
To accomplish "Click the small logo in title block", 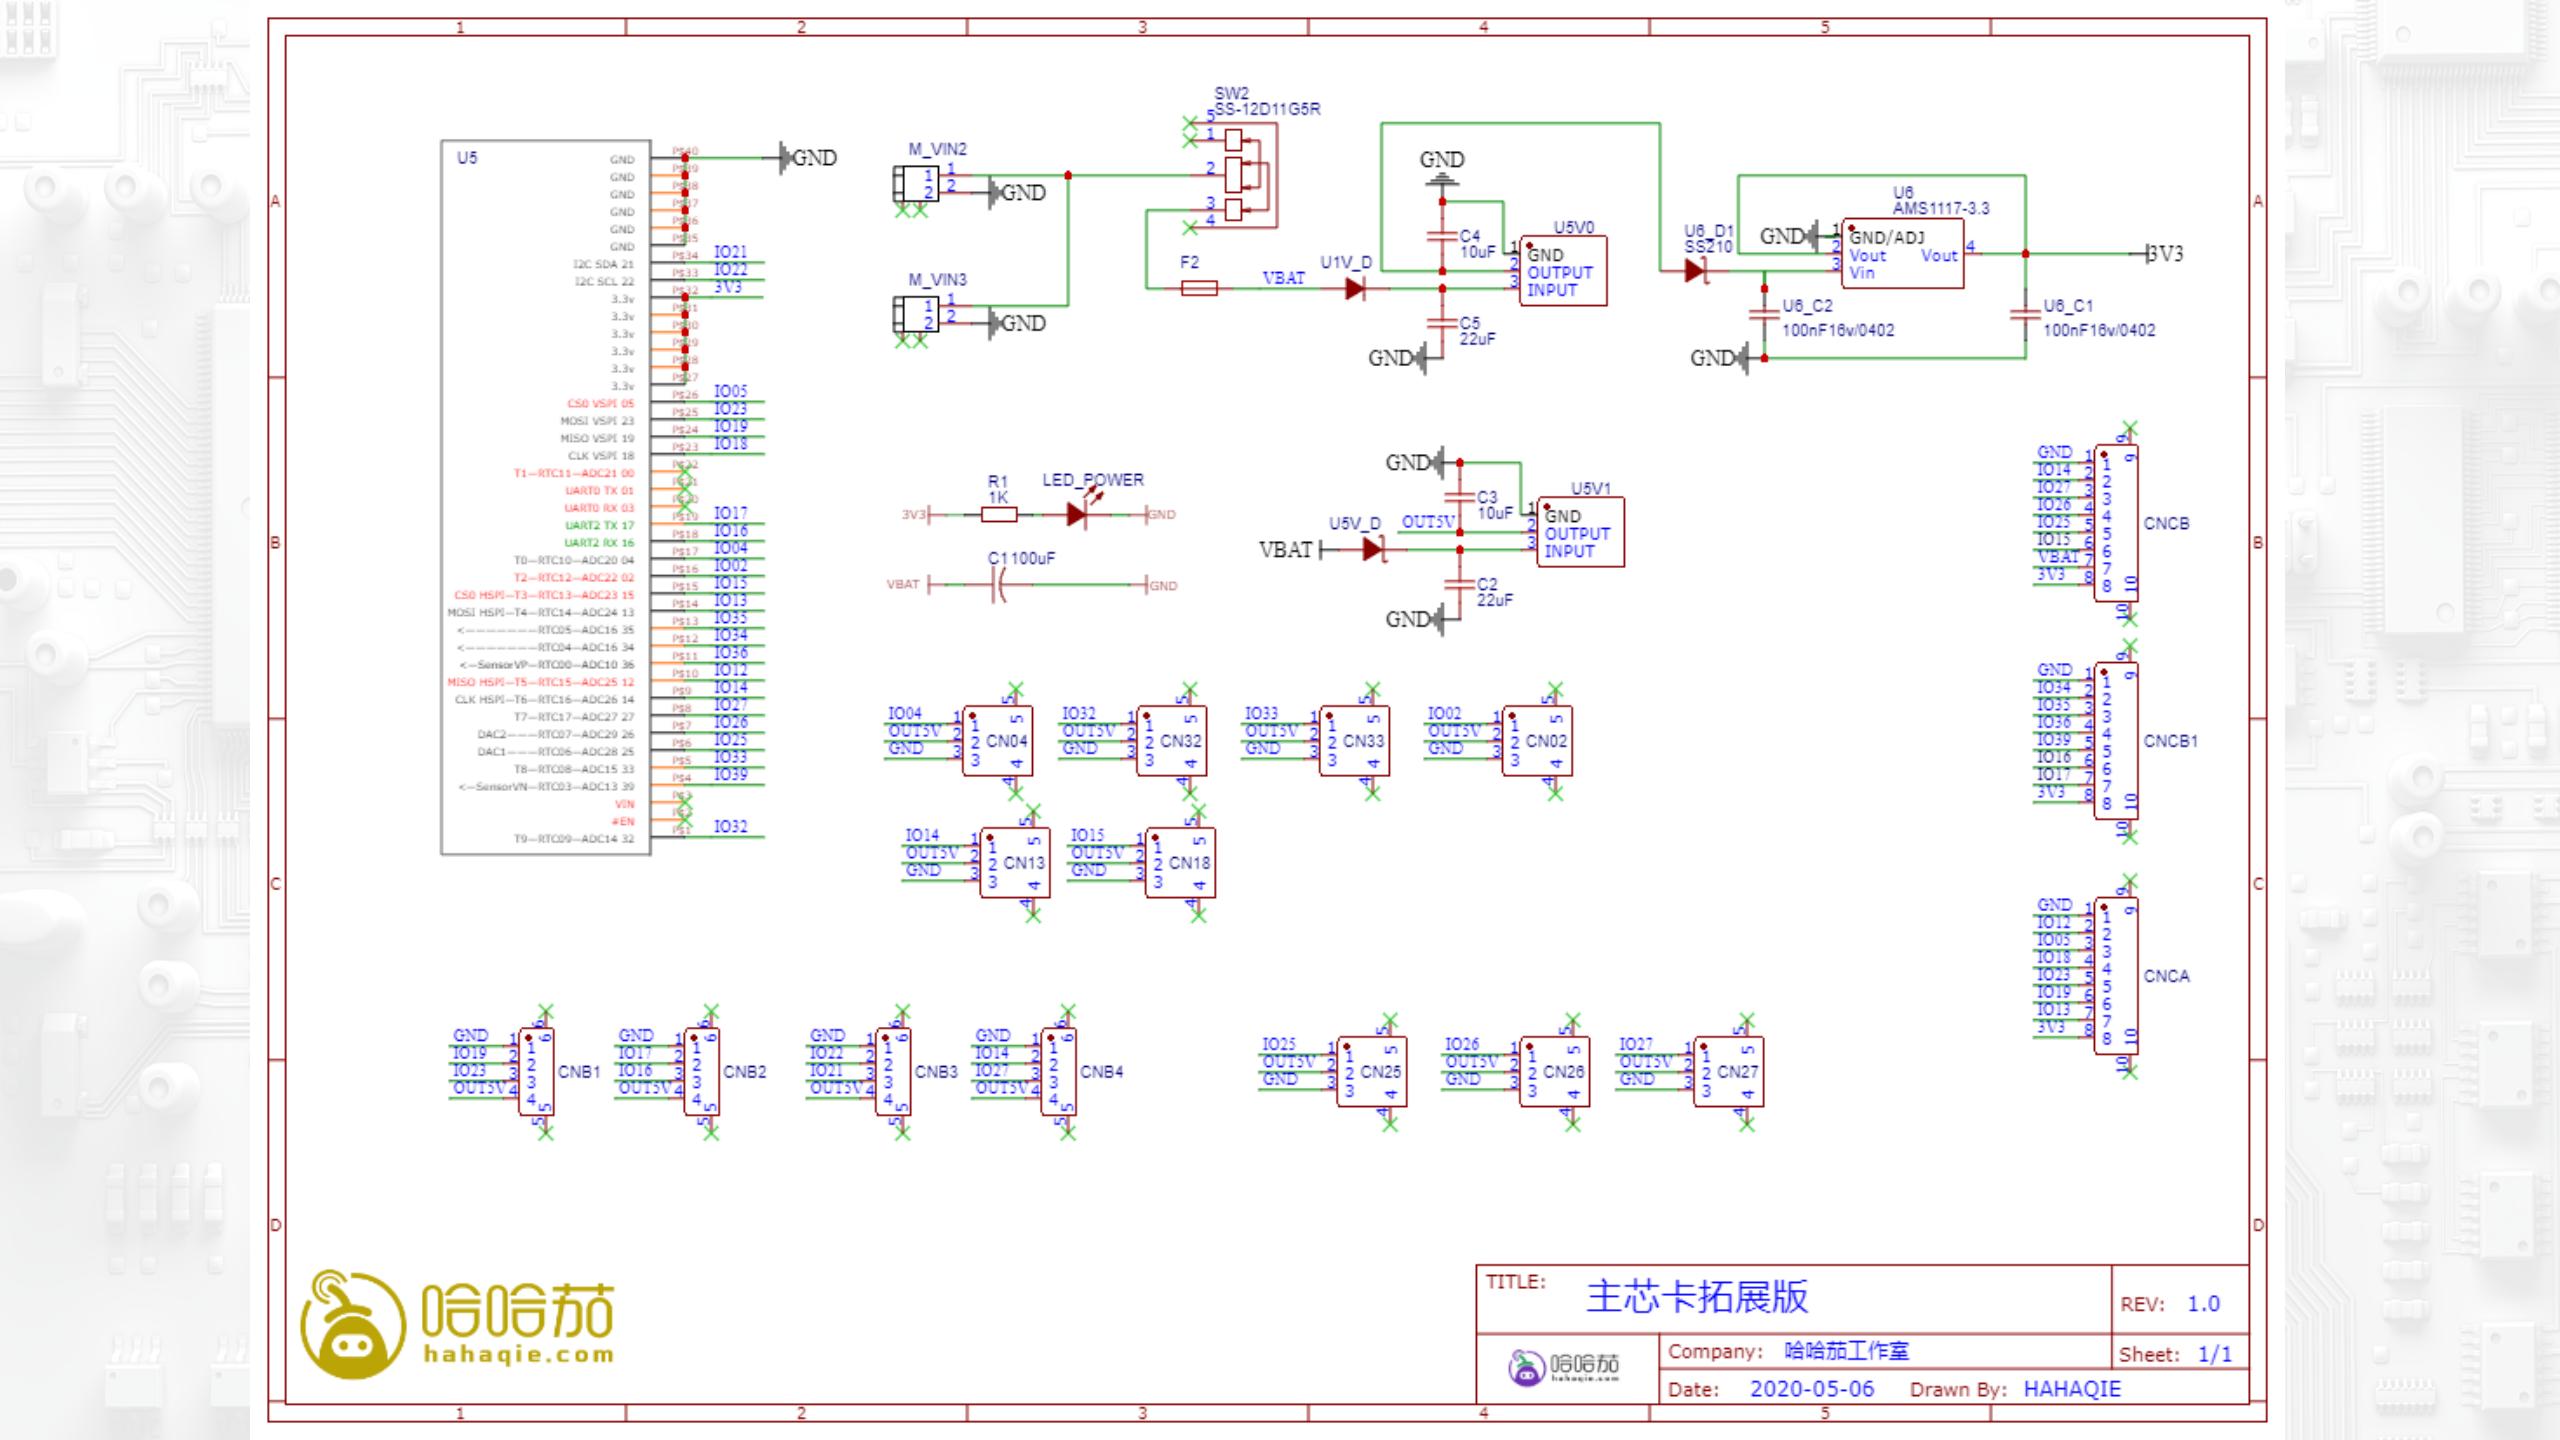I will (x=1564, y=1366).
